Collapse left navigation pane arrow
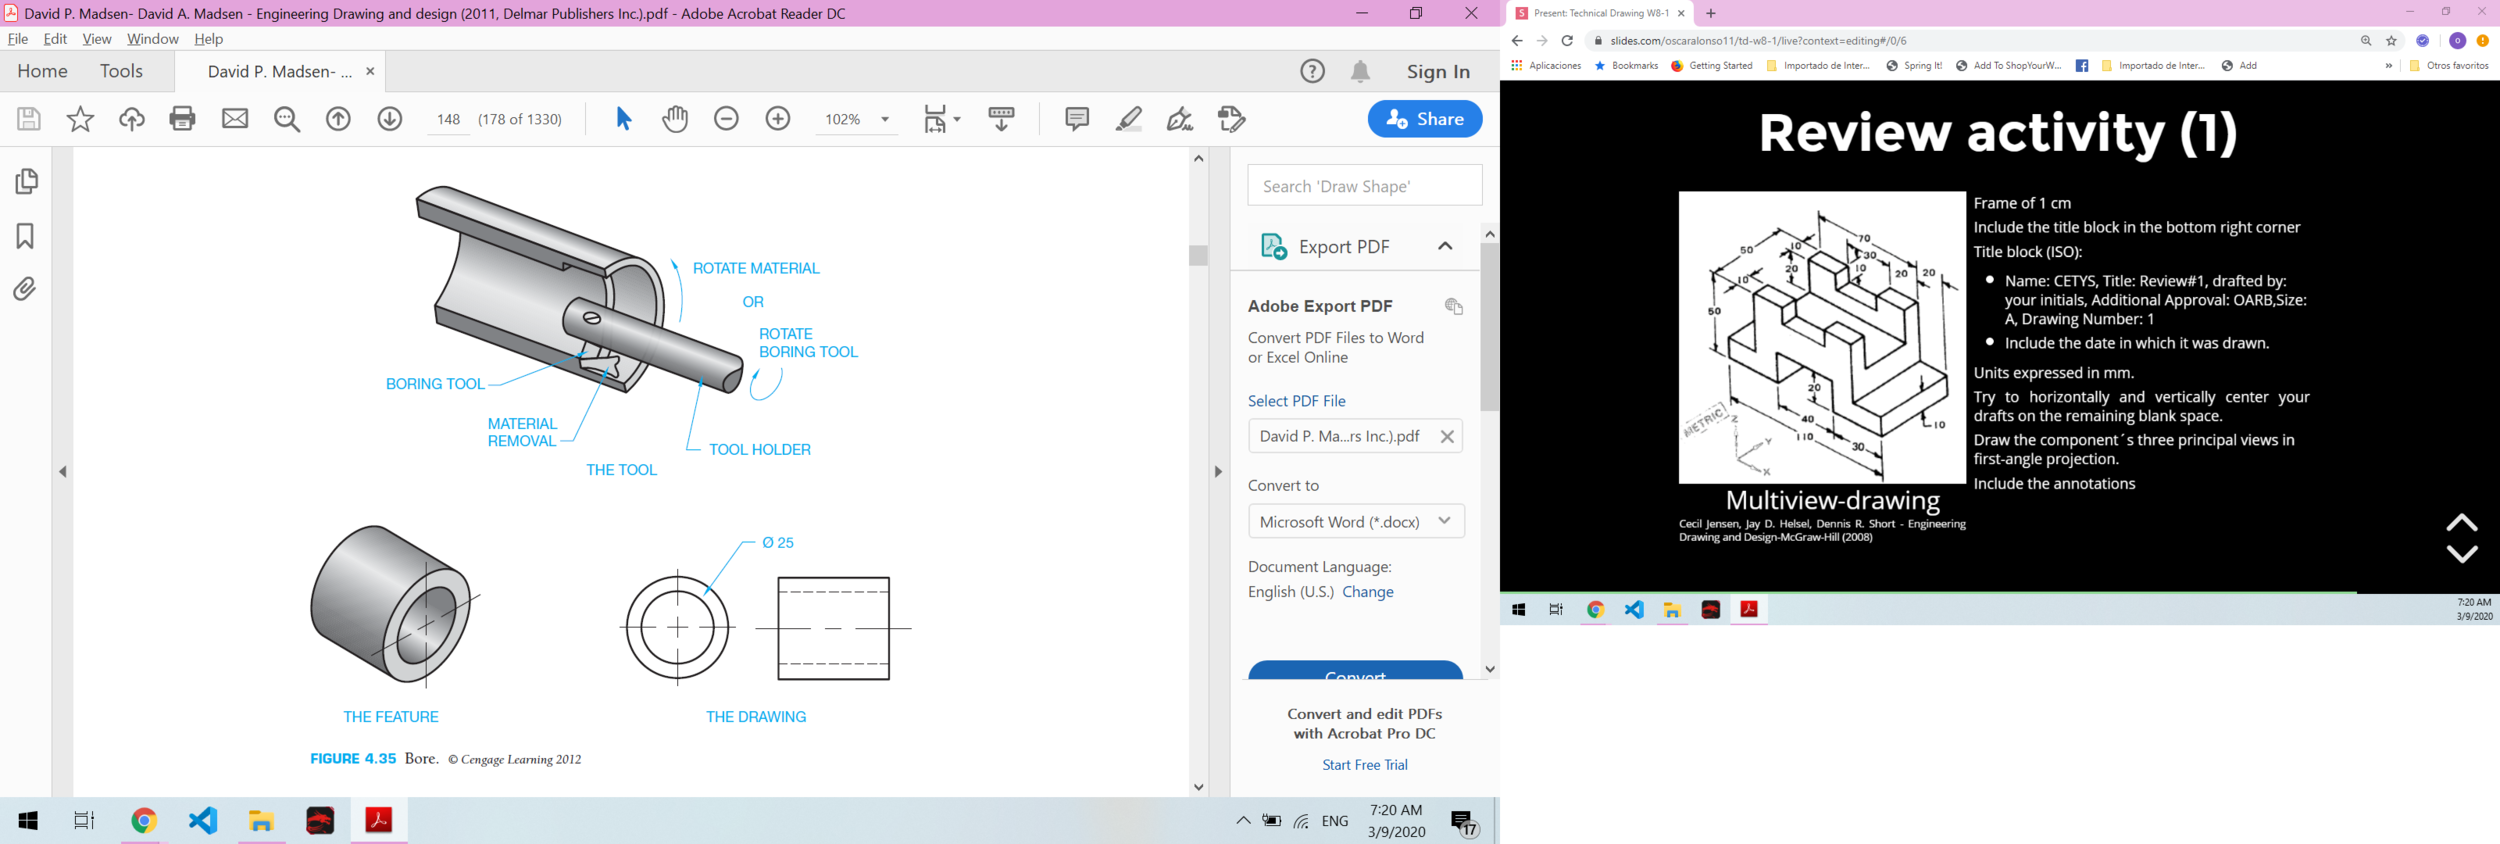Viewport: 2500px width, 844px height. click(63, 471)
